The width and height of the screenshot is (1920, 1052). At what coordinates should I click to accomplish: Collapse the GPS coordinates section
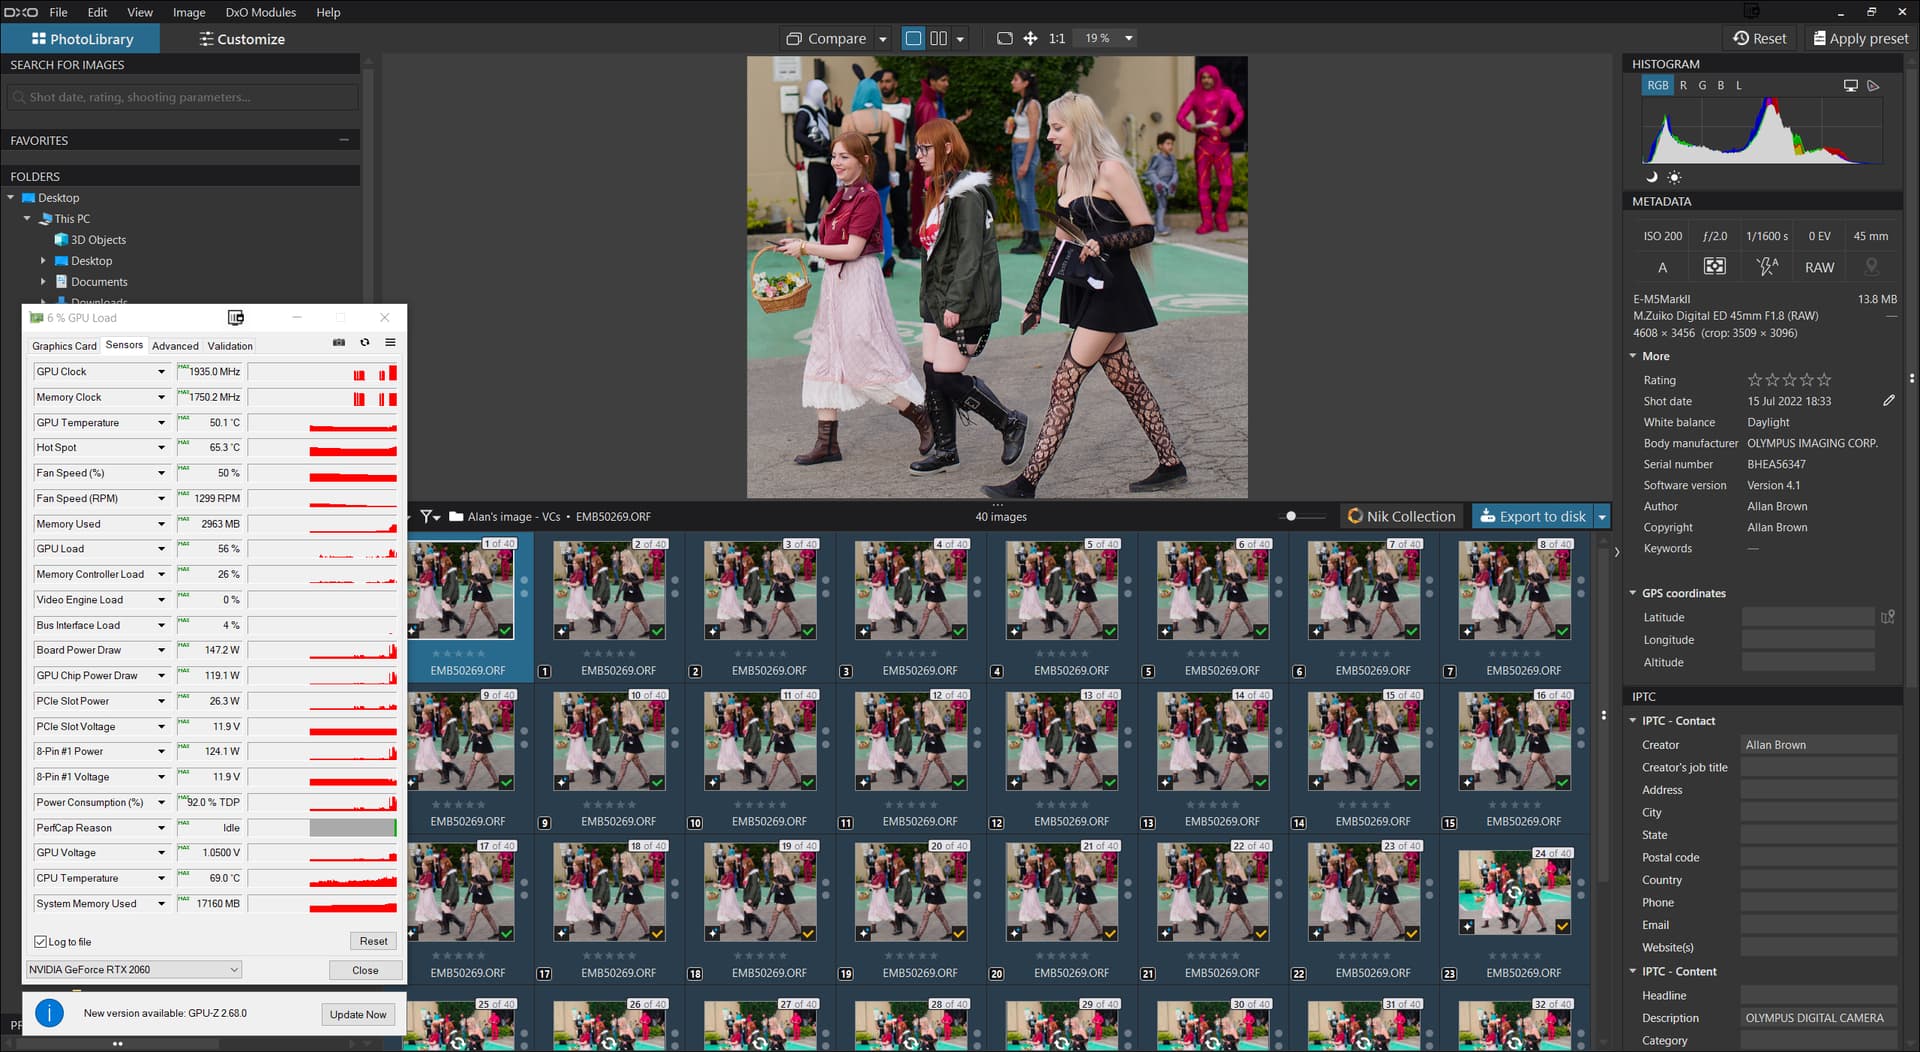click(1633, 593)
